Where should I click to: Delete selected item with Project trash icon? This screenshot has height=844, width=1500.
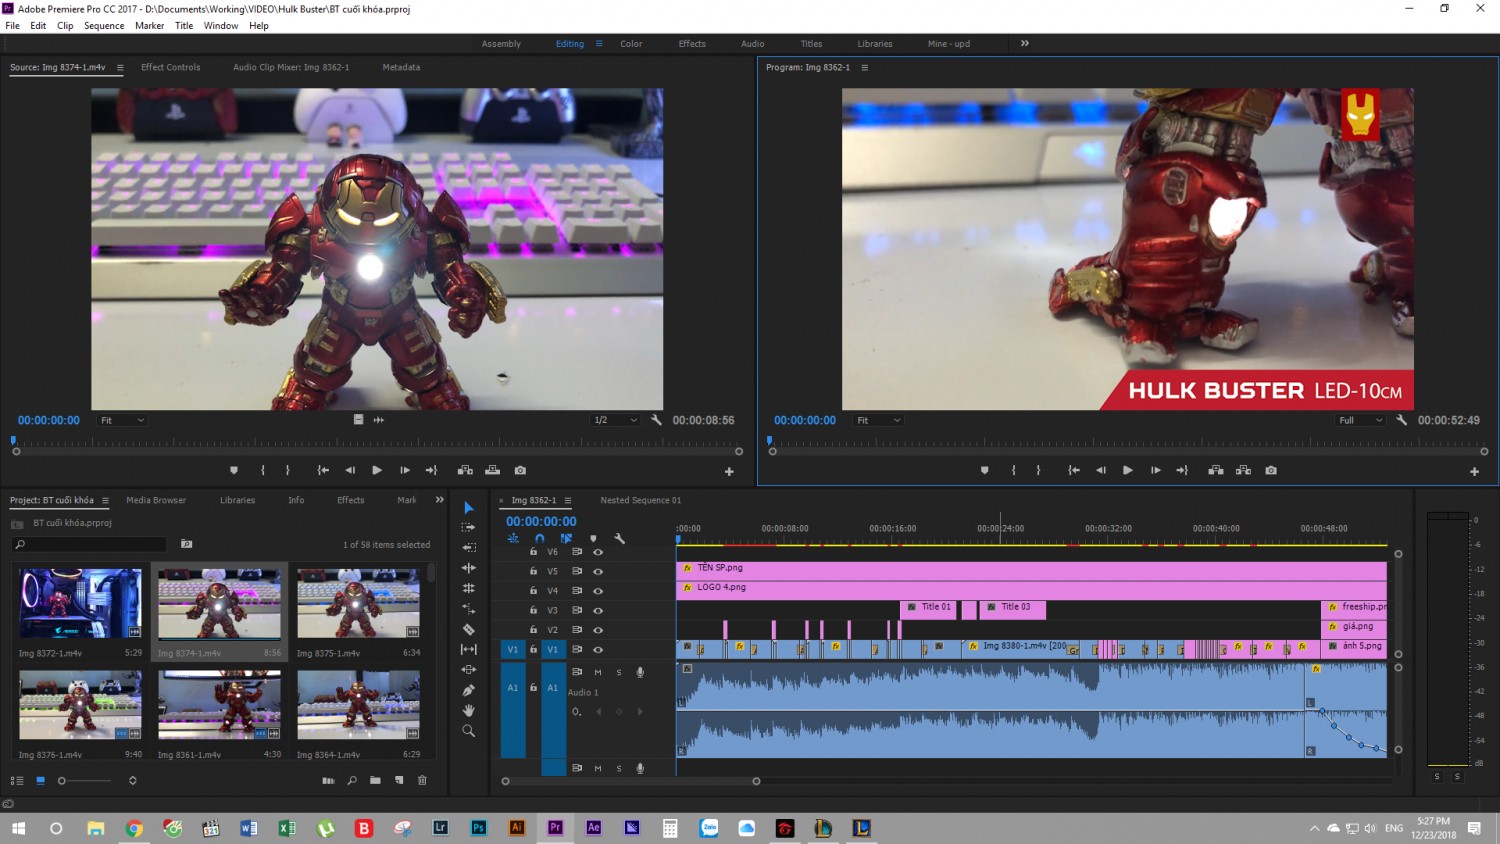422,780
